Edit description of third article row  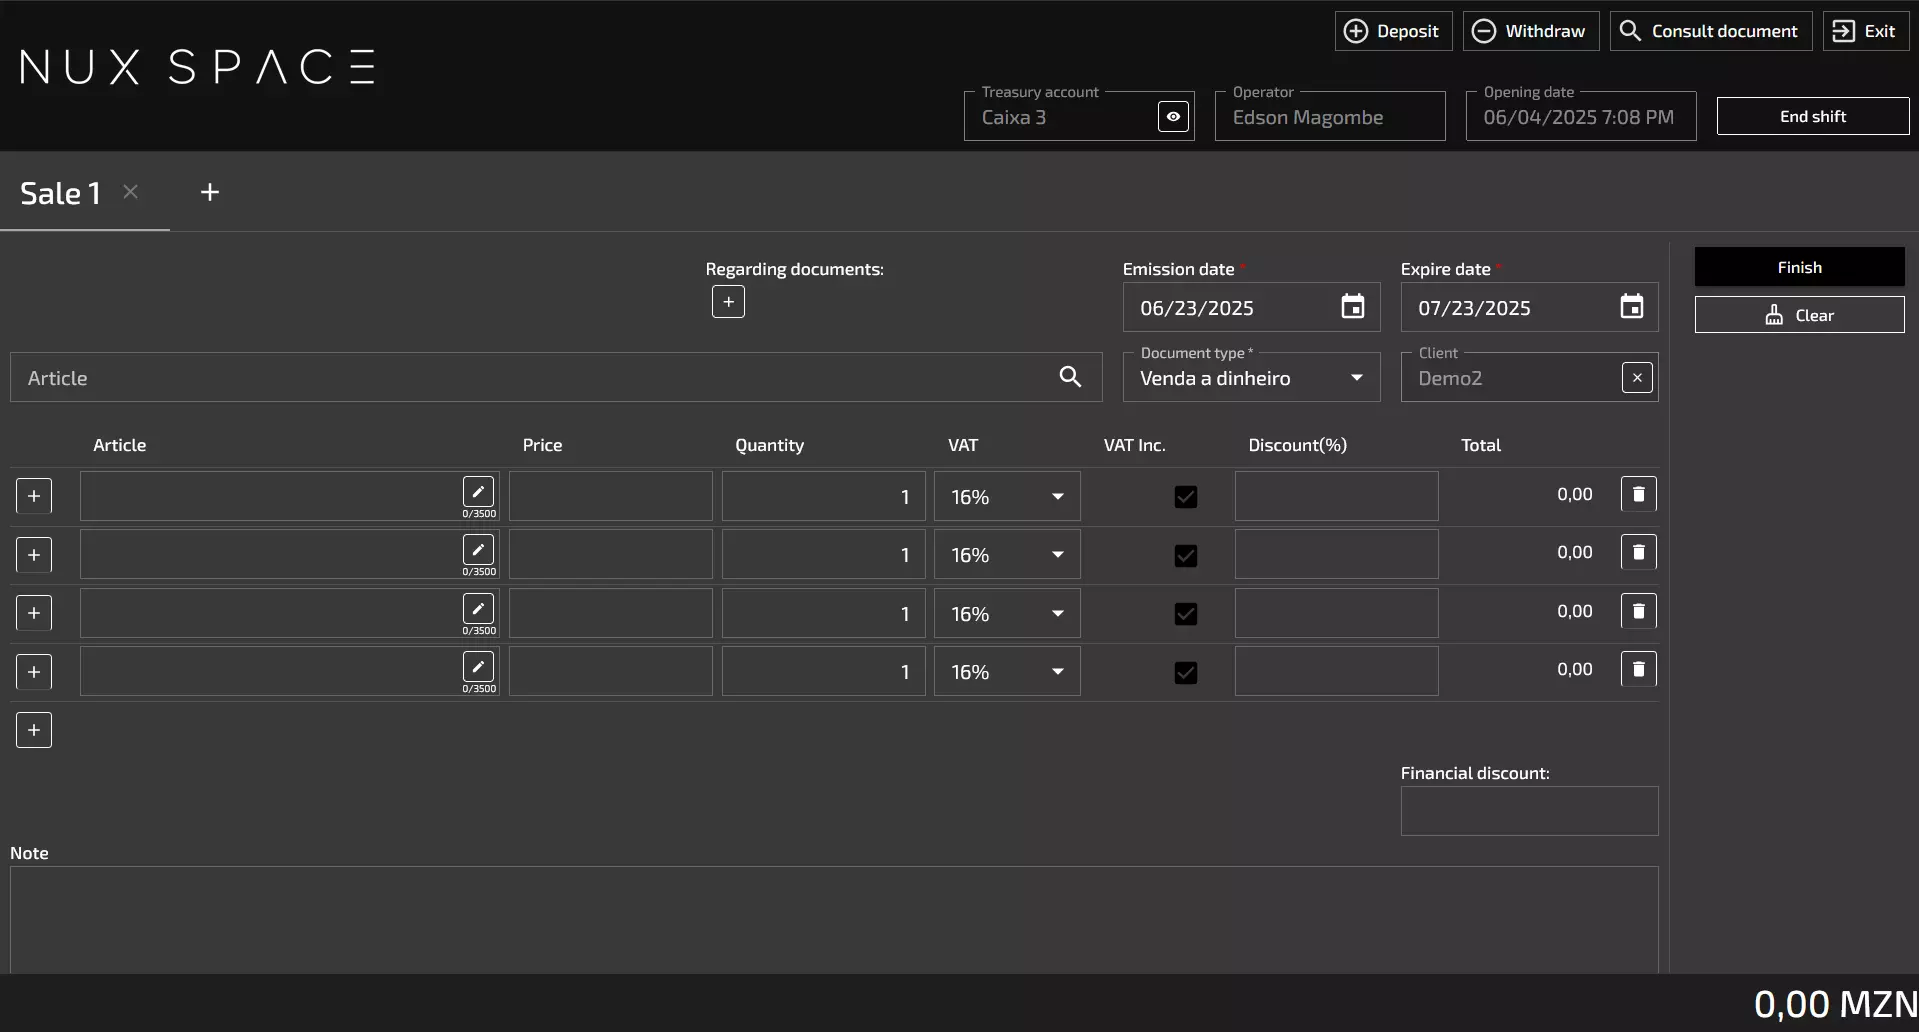click(x=478, y=608)
